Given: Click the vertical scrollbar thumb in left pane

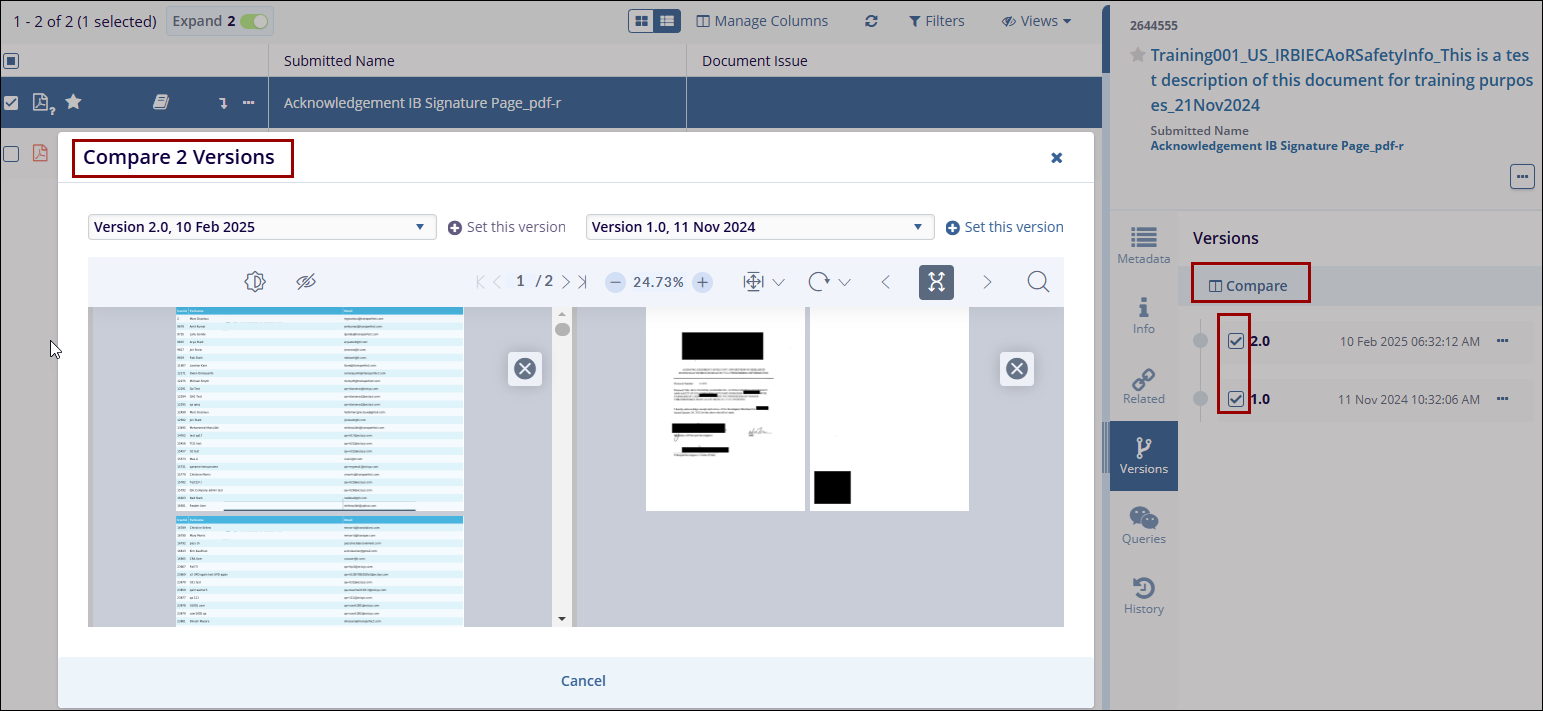Looking at the screenshot, I should tap(563, 330).
